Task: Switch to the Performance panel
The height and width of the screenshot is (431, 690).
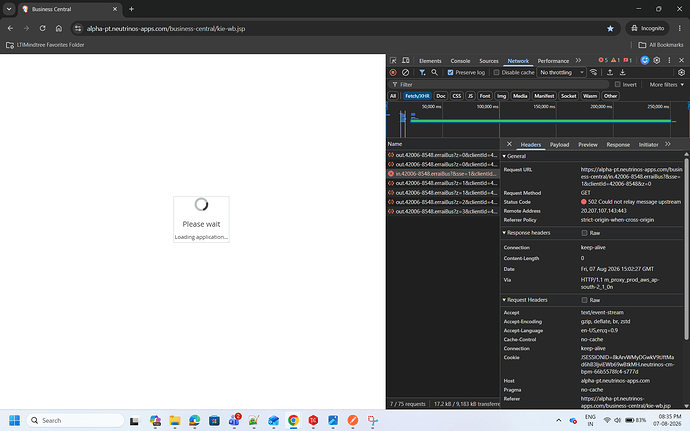Action: pyautogui.click(x=553, y=61)
